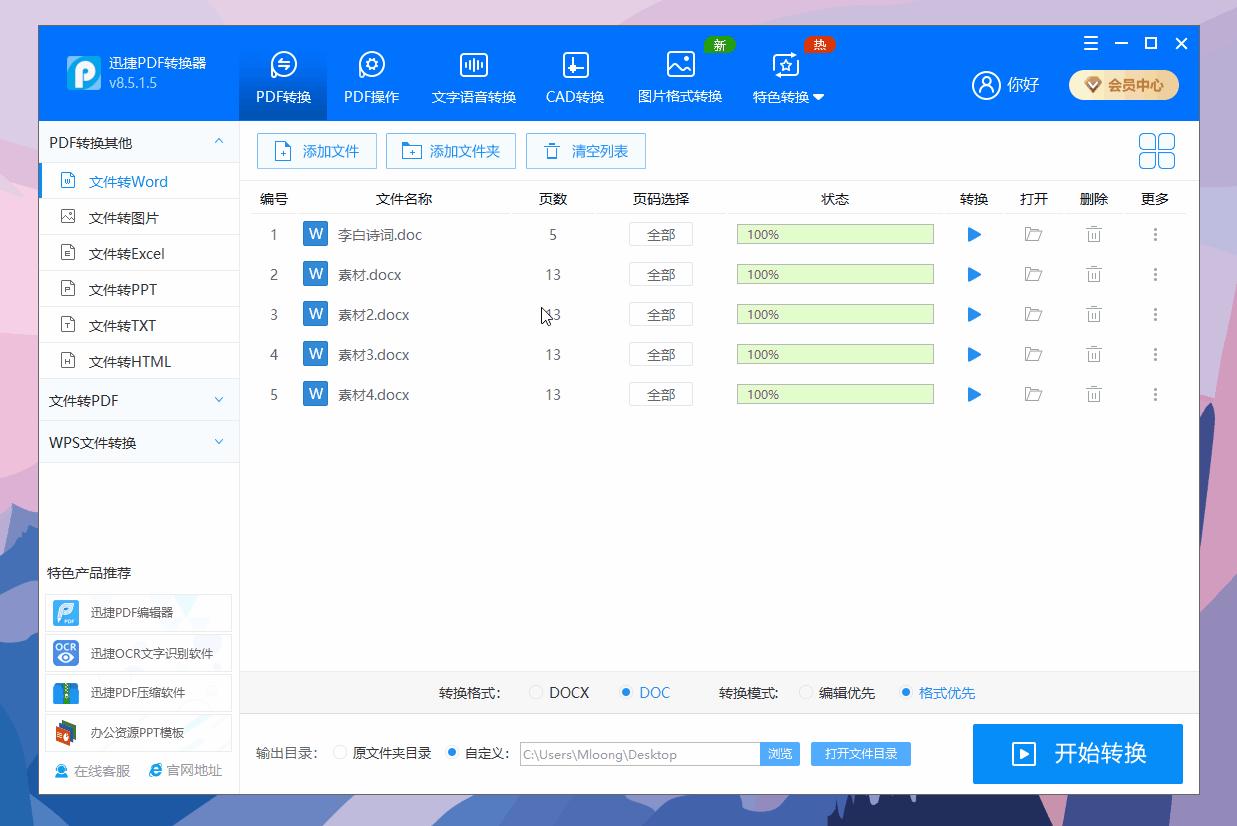
Task: Open folder for 素材2.docx
Action: pyautogui.click(x=1033, y=314)
